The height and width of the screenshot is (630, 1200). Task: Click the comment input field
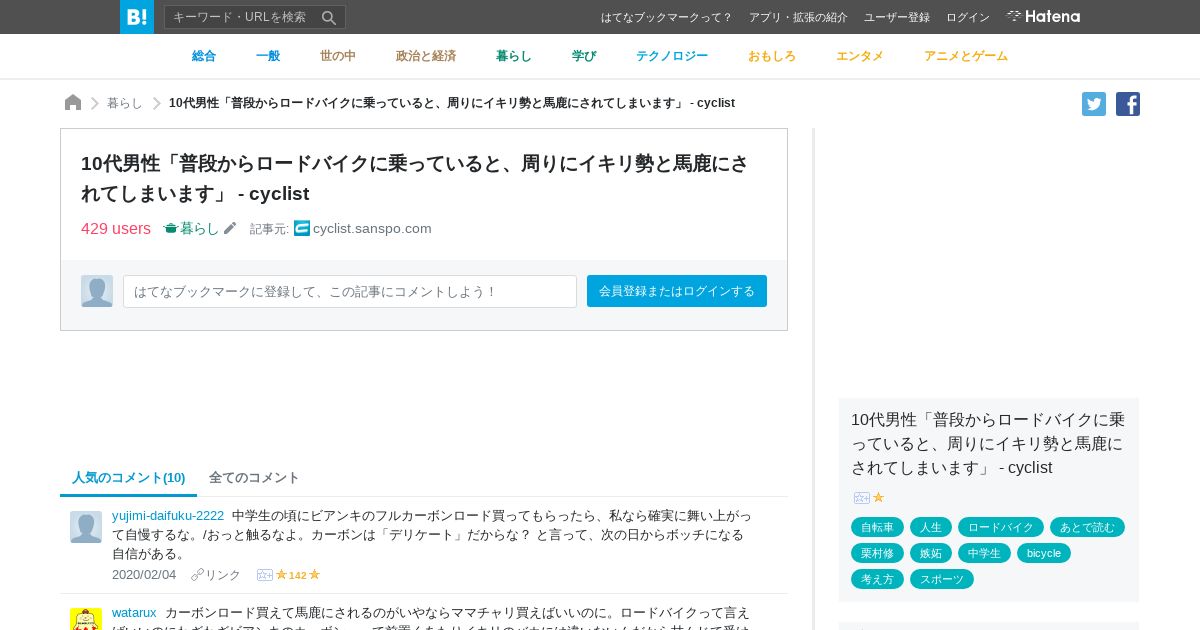350,291
